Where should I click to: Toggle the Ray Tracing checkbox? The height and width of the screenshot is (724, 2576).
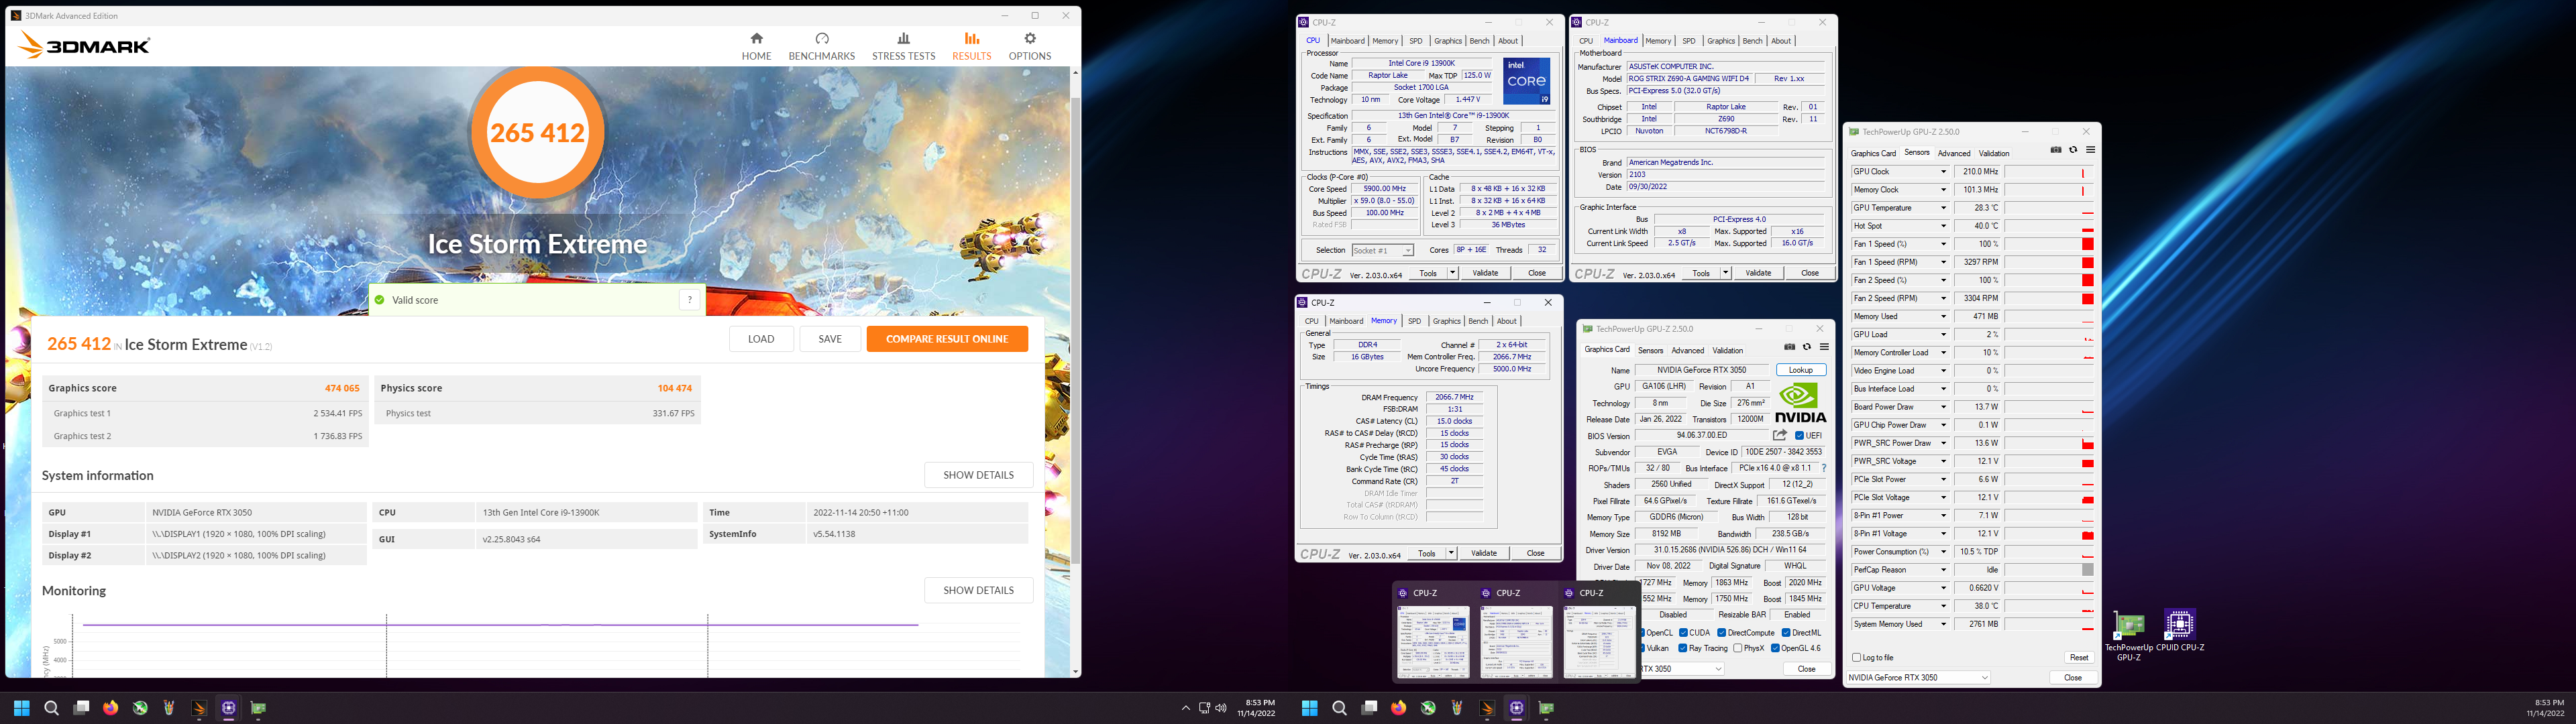1683,648
